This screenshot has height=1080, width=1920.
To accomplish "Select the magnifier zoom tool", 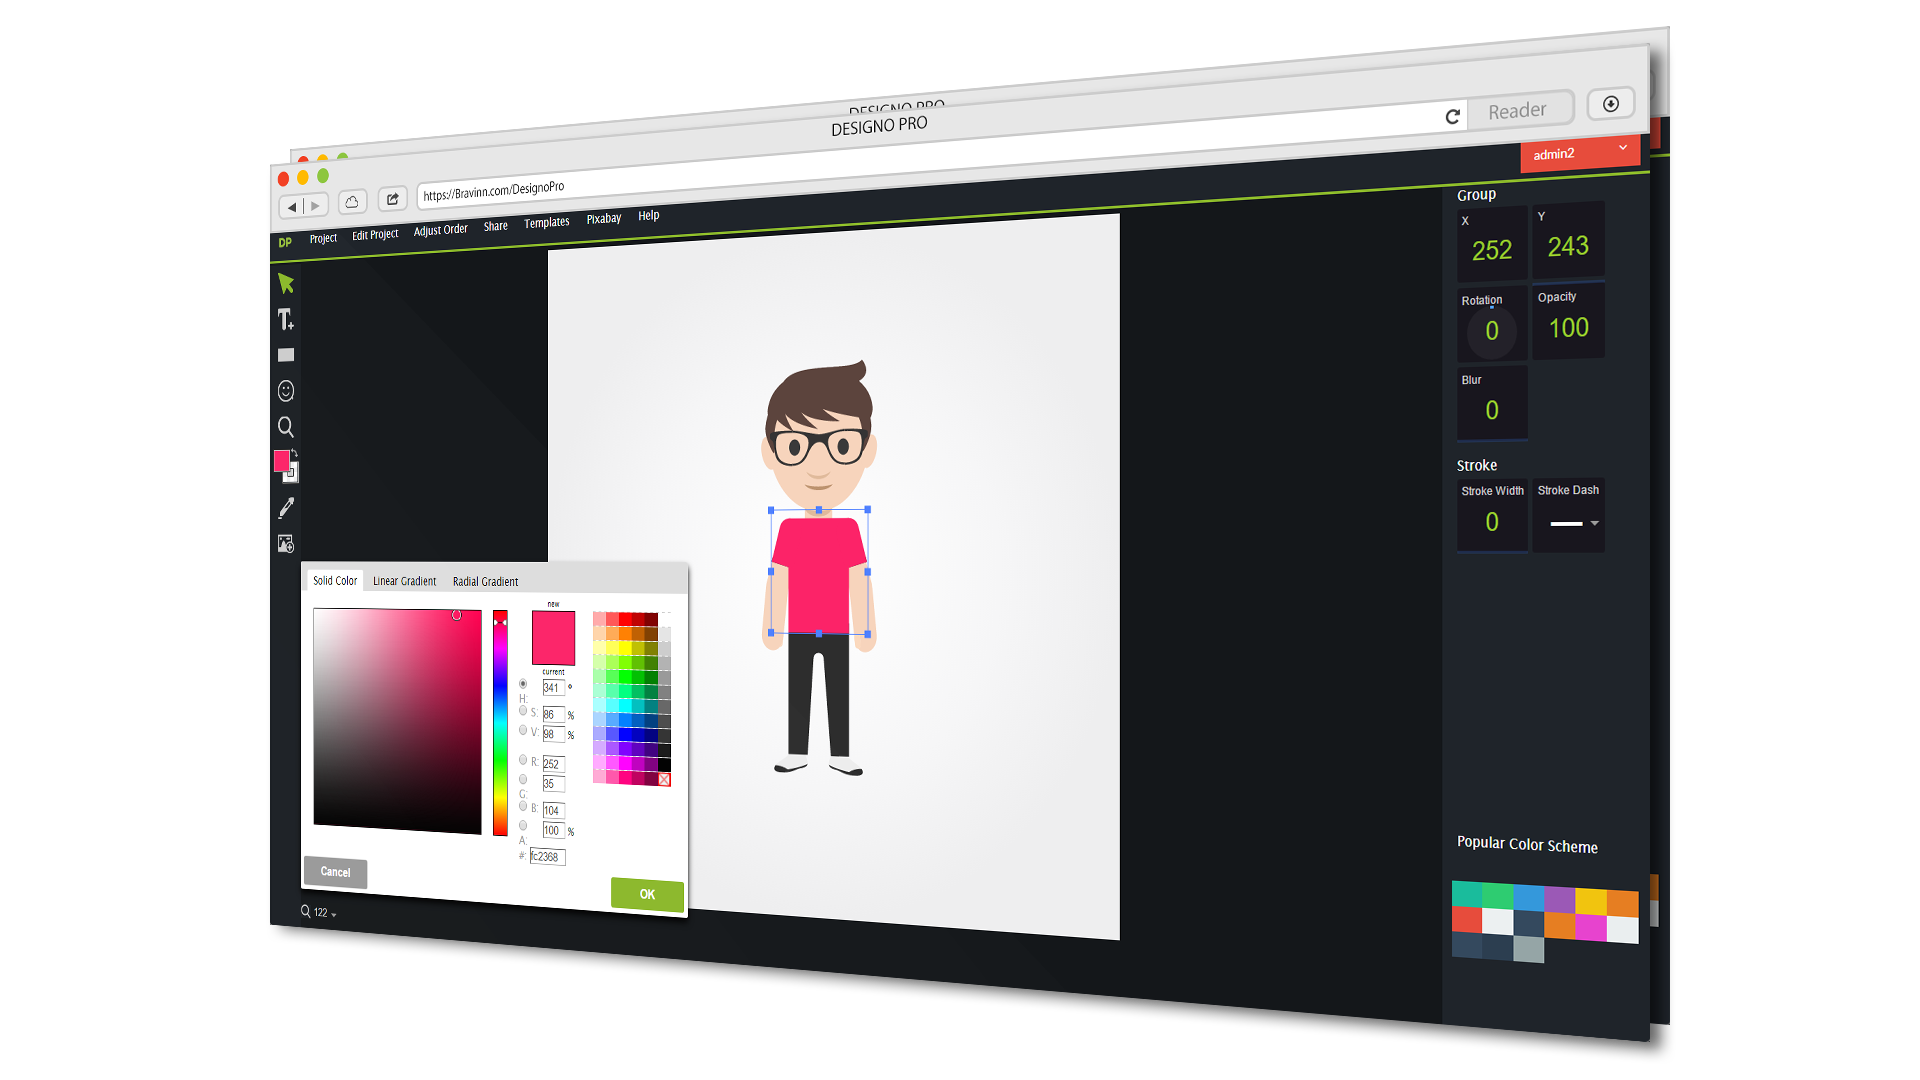I will [286, 427].
